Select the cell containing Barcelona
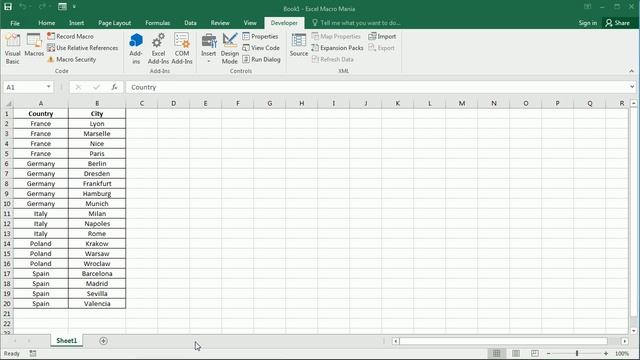This screenshot has height=360, width=640. click(x=97, y=273)
